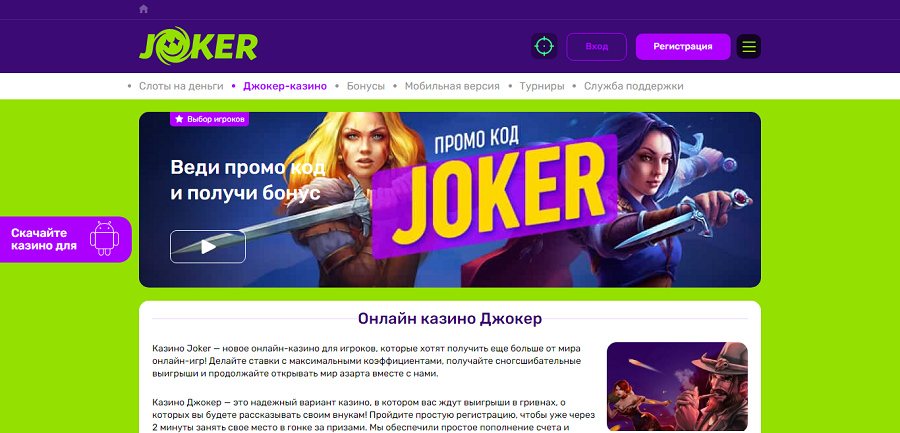Open the Турниры page

(x=542, y=86)
